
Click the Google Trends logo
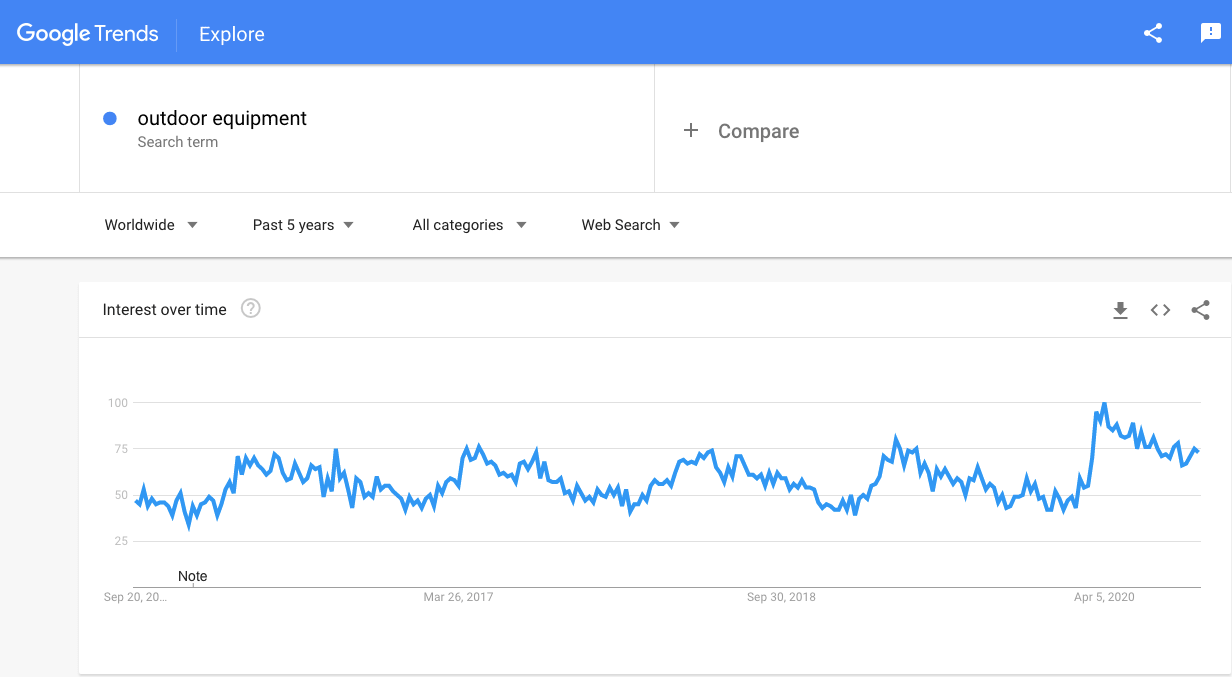point(88,33)
